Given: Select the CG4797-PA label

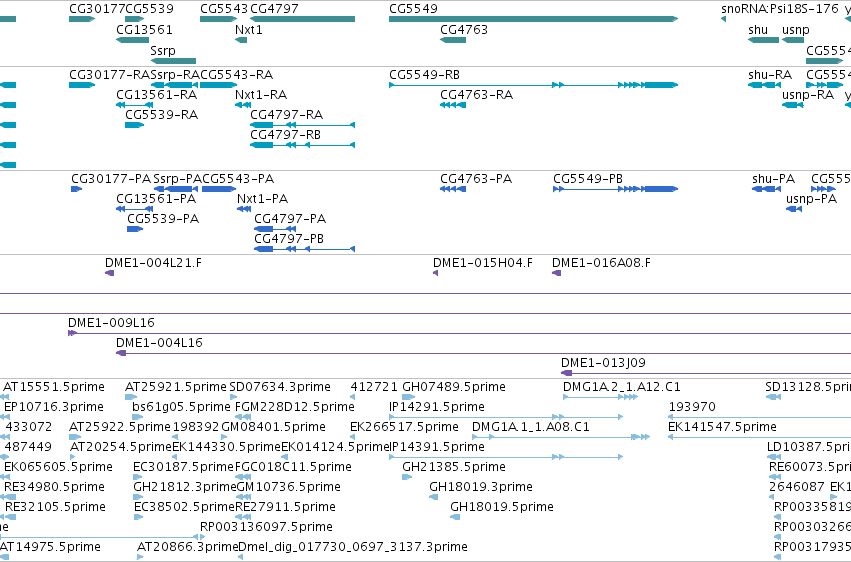Looking at the screenshot, I should click(x=290, y=219).
